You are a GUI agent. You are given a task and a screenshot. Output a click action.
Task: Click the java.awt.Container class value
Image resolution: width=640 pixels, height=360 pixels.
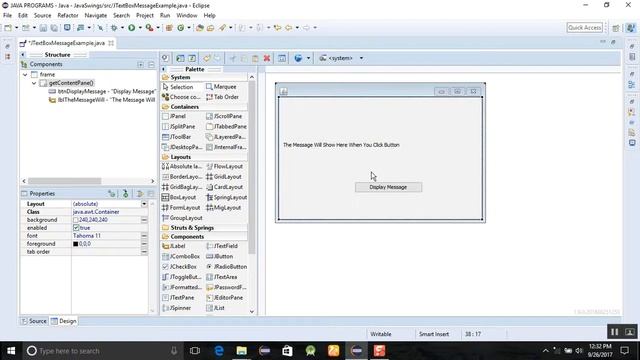point(96,212)
